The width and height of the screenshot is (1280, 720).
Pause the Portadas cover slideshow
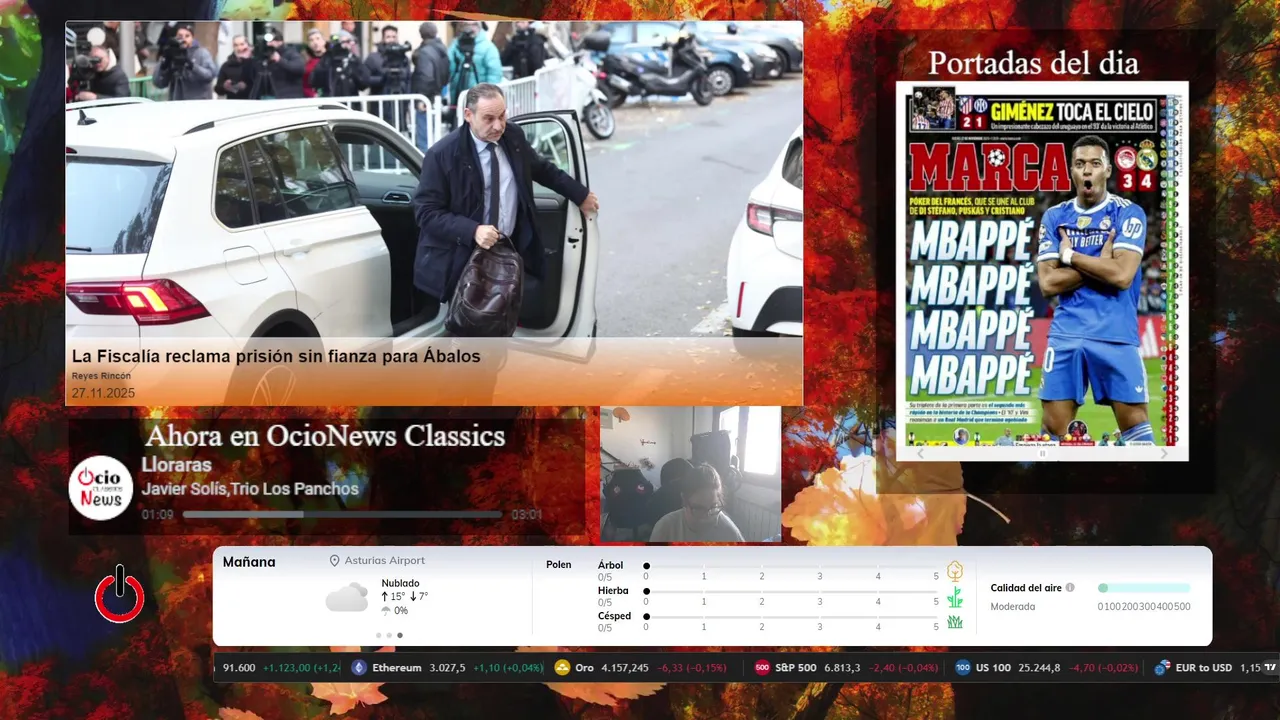click(1042, 453)
